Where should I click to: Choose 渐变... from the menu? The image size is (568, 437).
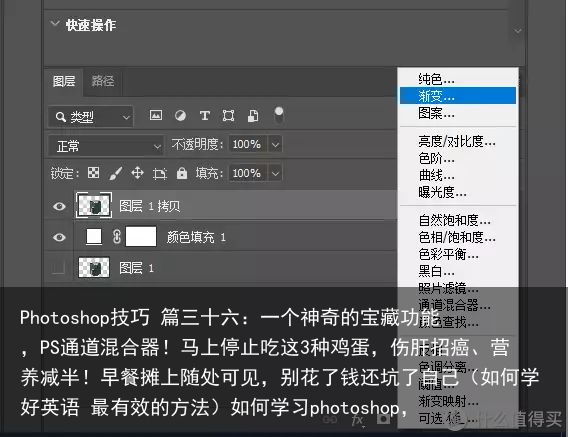tap(458, 96)
